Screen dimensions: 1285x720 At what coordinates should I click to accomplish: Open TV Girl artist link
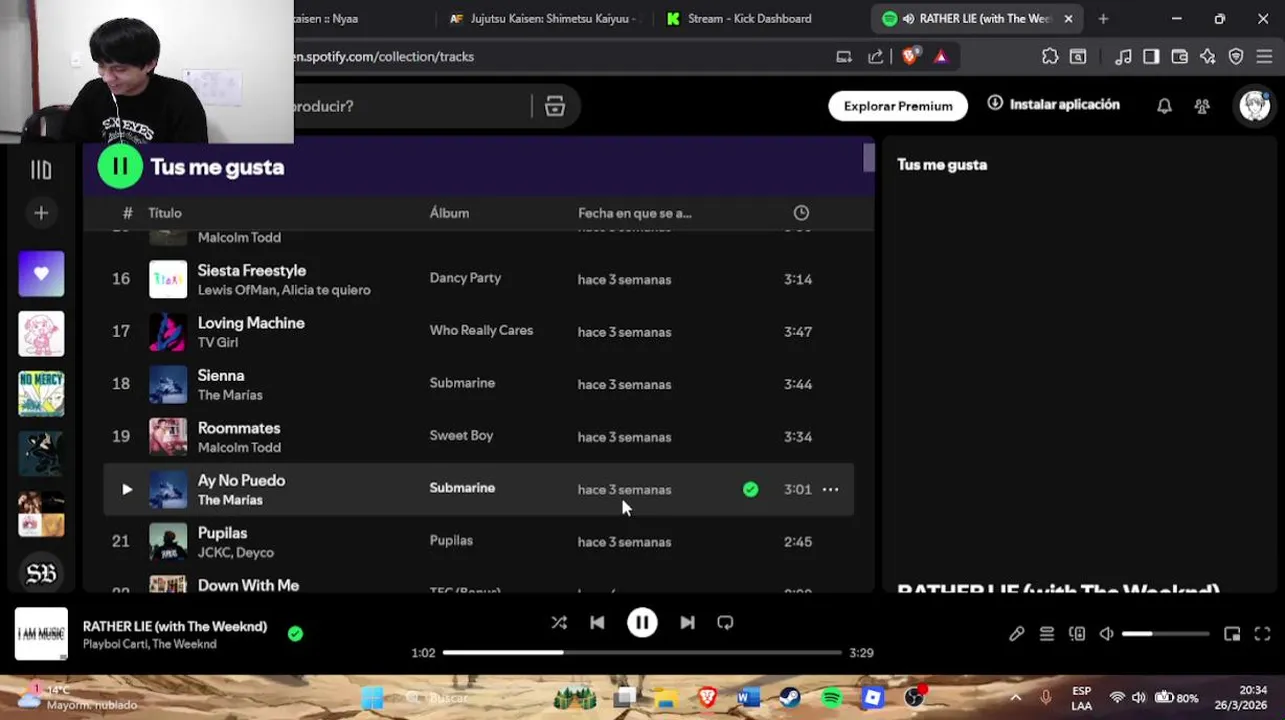pyautogui.click(x=217, y=342)
